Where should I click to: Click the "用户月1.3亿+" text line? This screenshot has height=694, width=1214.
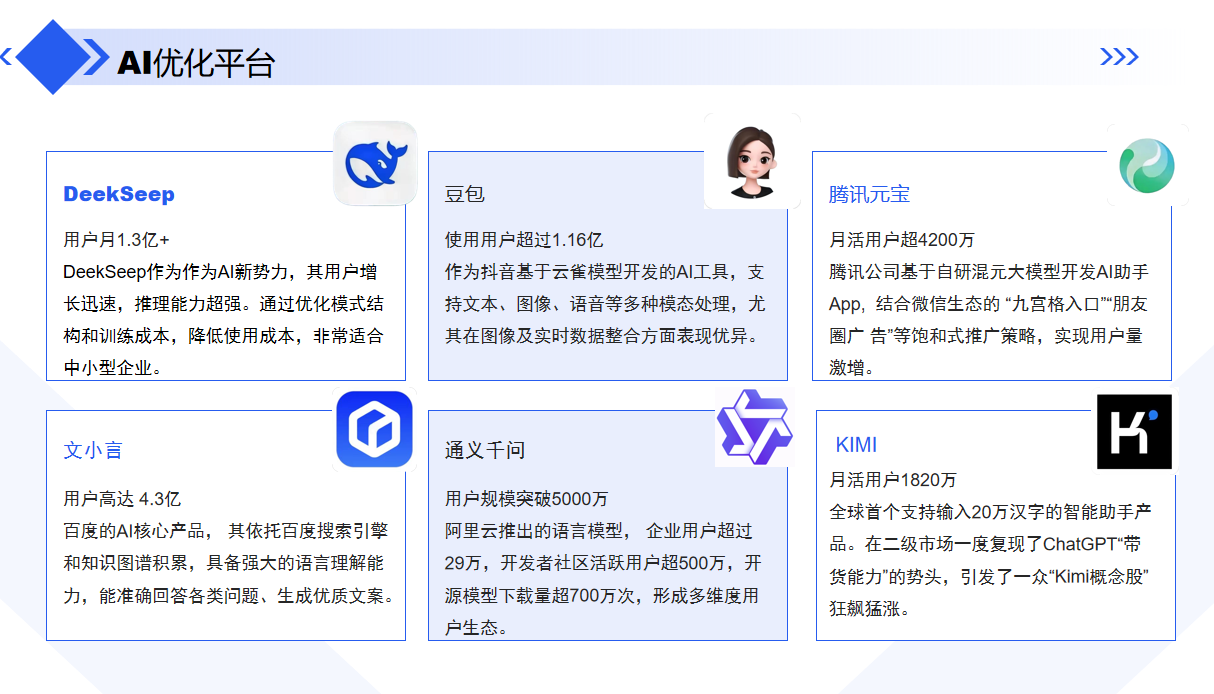point(116,240)
